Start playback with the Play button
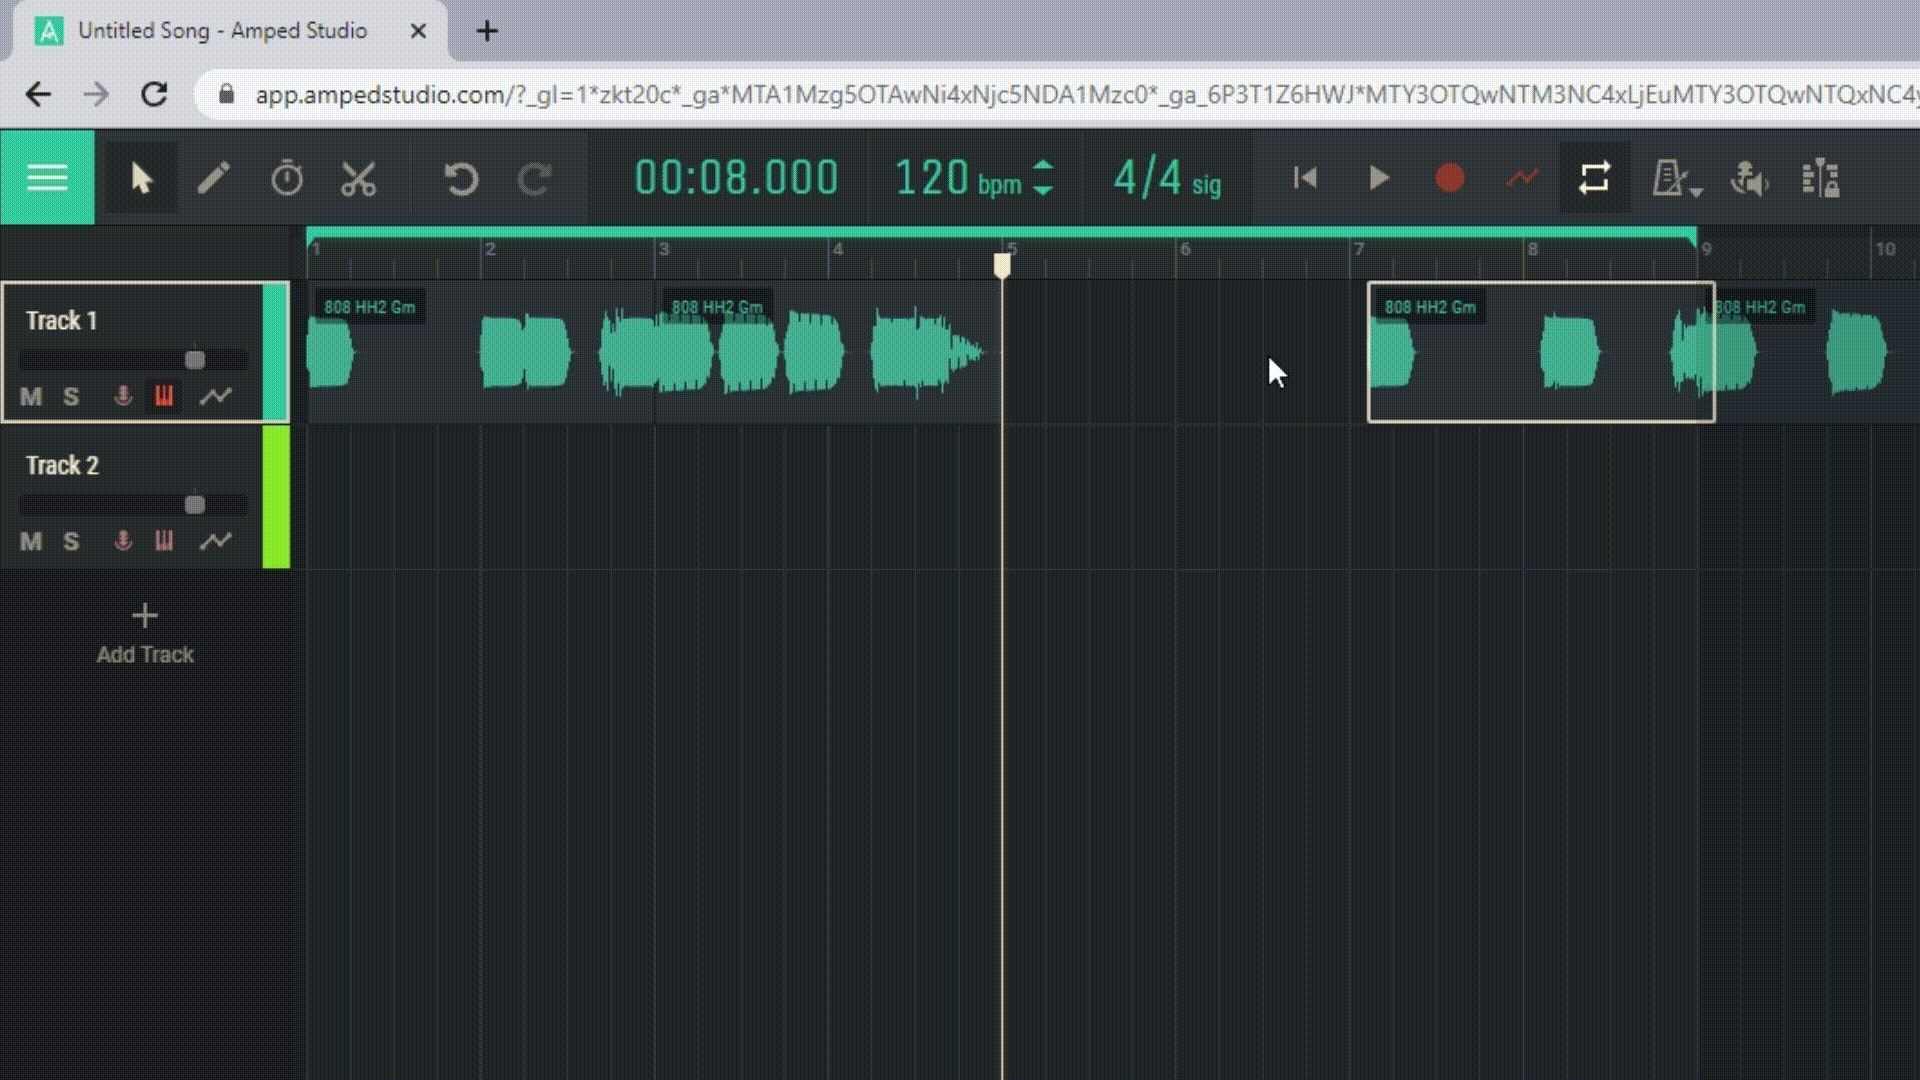The height and width of the screenshot is (1080, 1920). coord(1378,177)
